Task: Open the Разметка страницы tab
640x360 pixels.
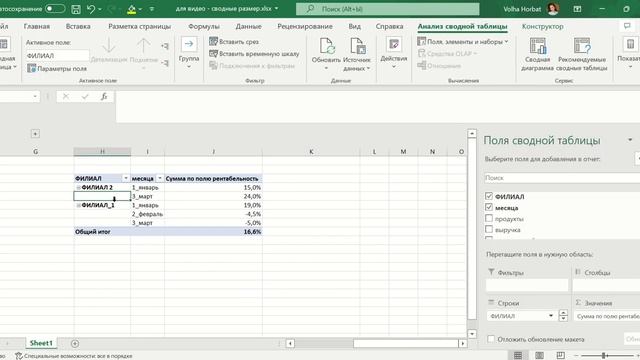Action: (140, 26)
